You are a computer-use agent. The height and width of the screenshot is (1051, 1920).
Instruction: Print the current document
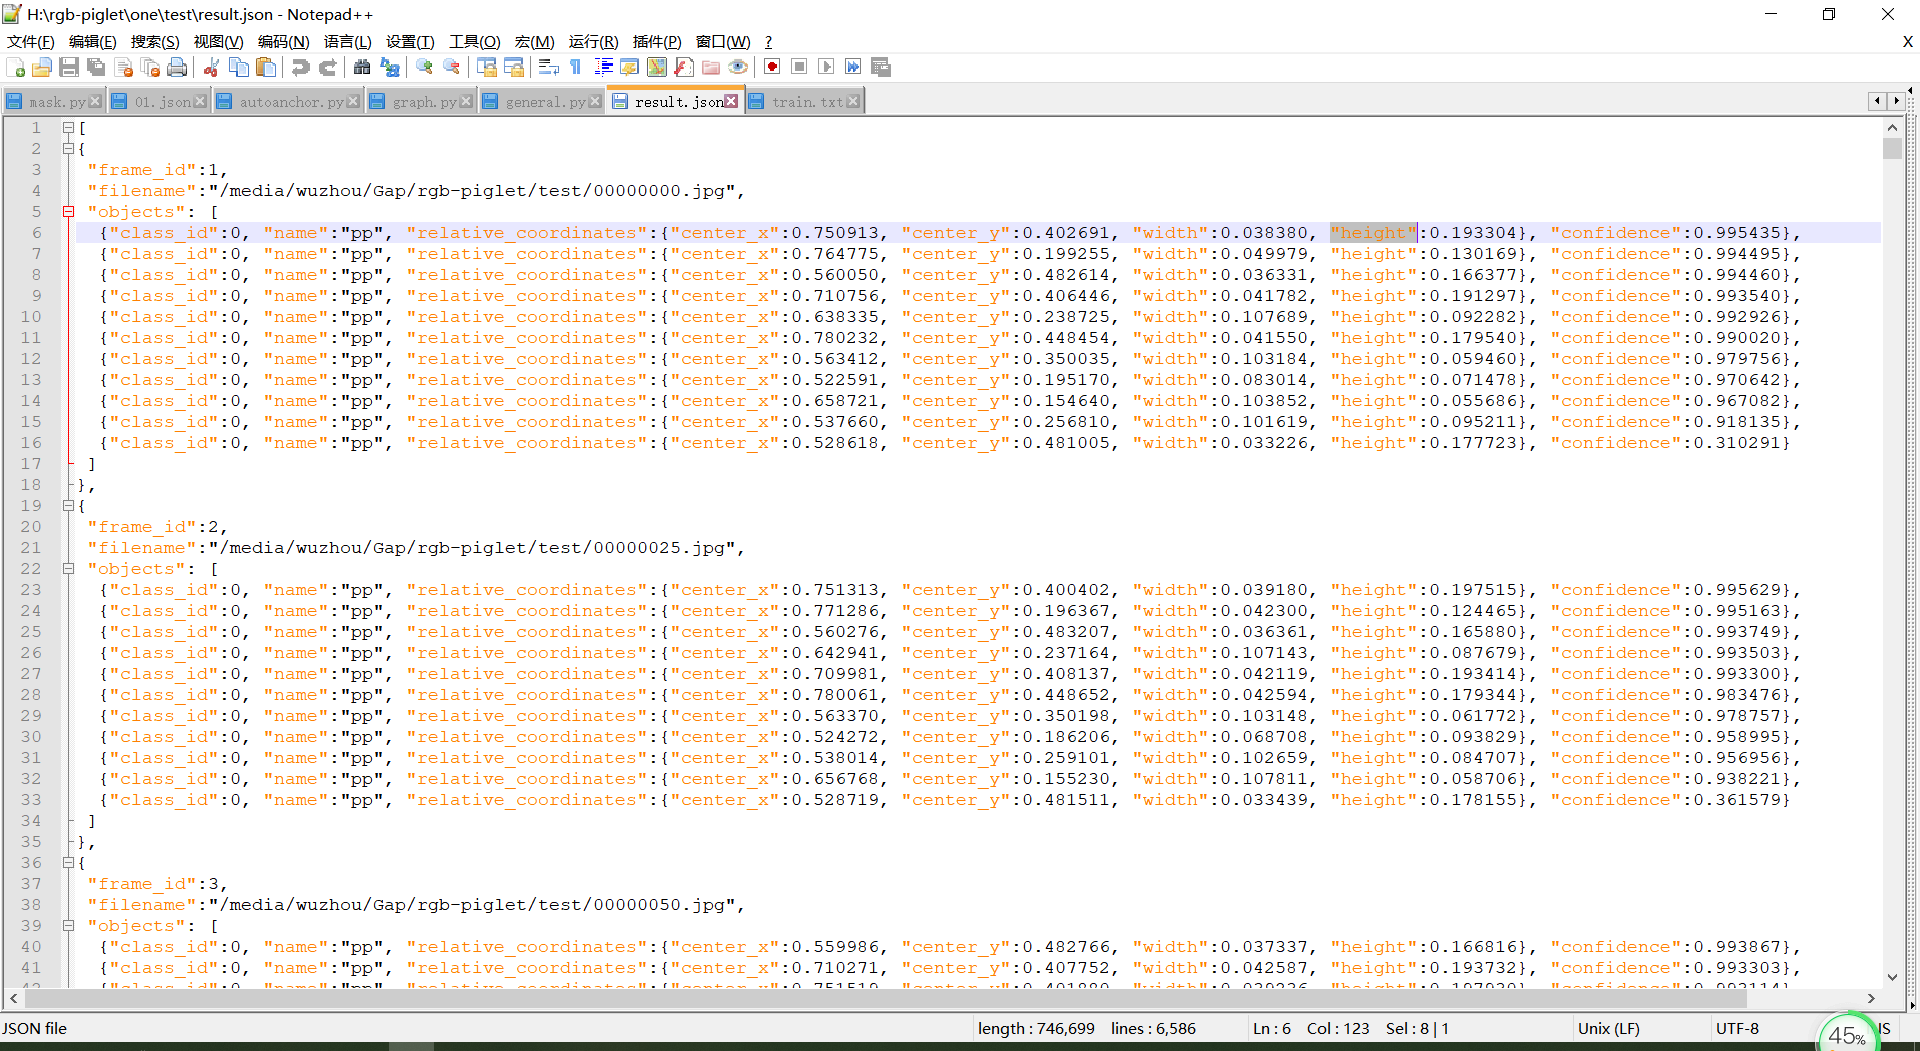tap(178, 67)
